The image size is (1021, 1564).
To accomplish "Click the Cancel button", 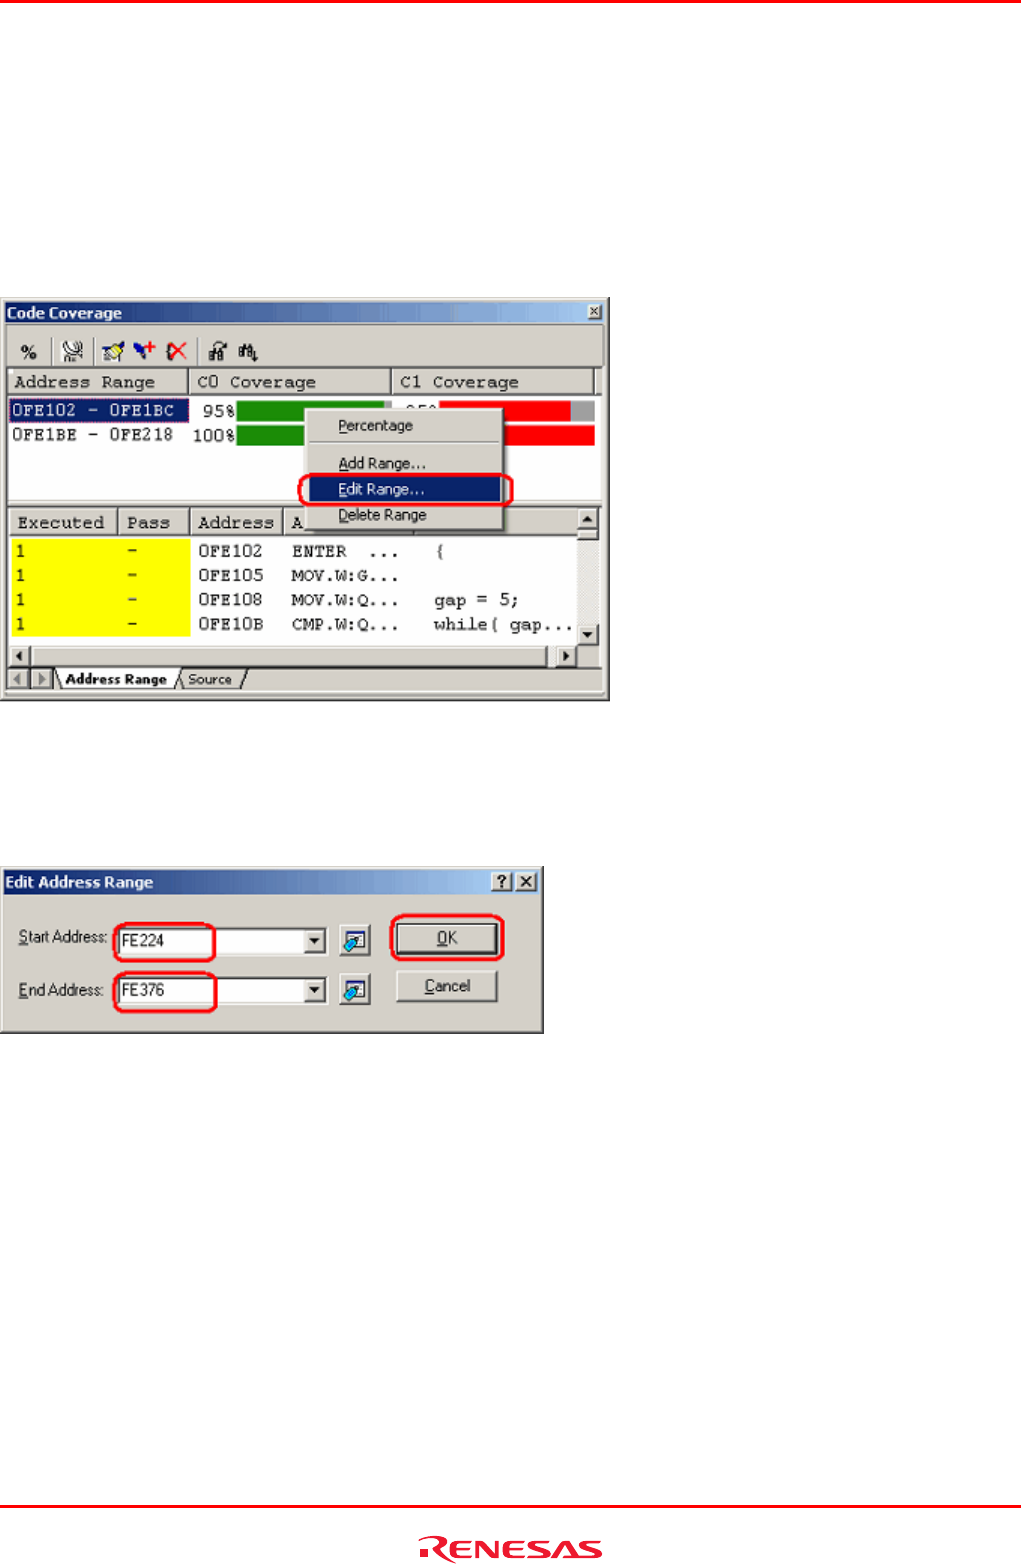I will pos(447,986).
